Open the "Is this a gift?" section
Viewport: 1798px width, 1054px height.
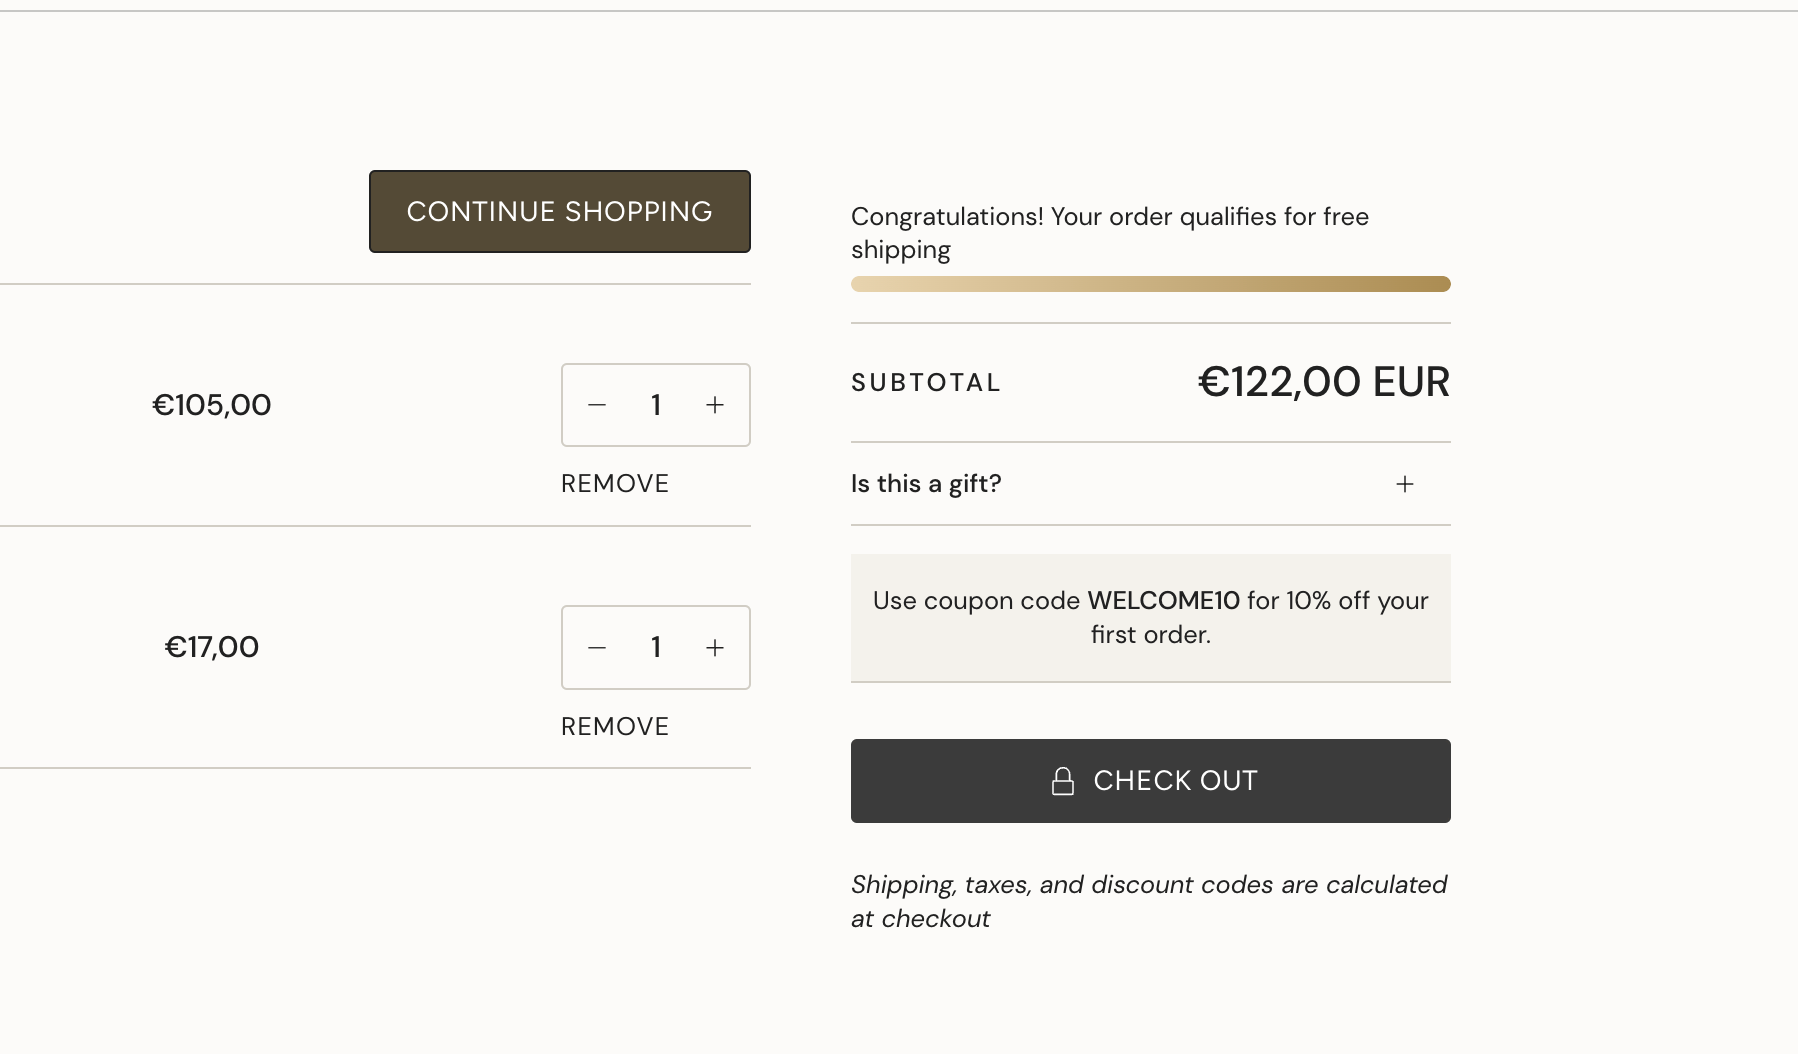1150,484
